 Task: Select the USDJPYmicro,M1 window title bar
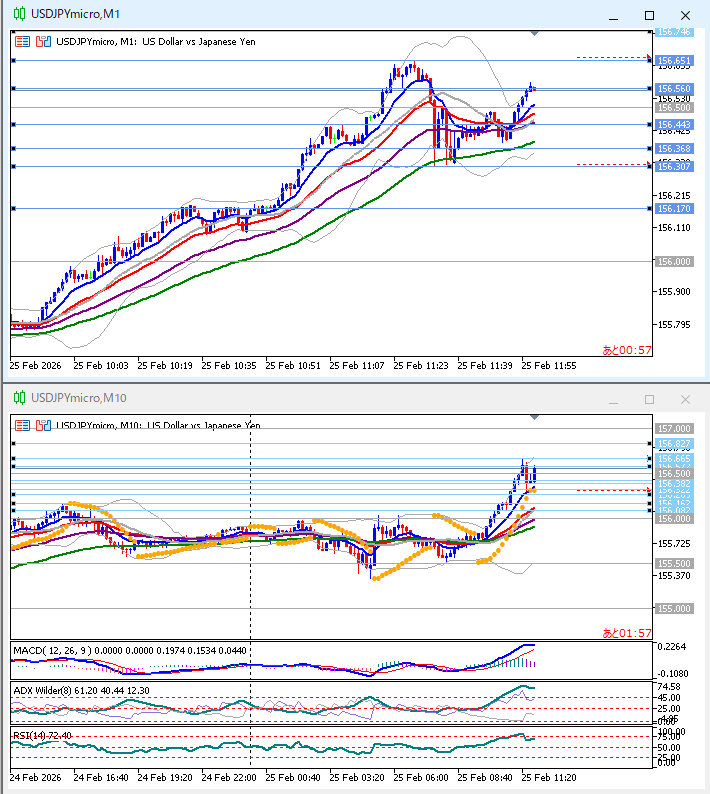click(x=300, y=15)
